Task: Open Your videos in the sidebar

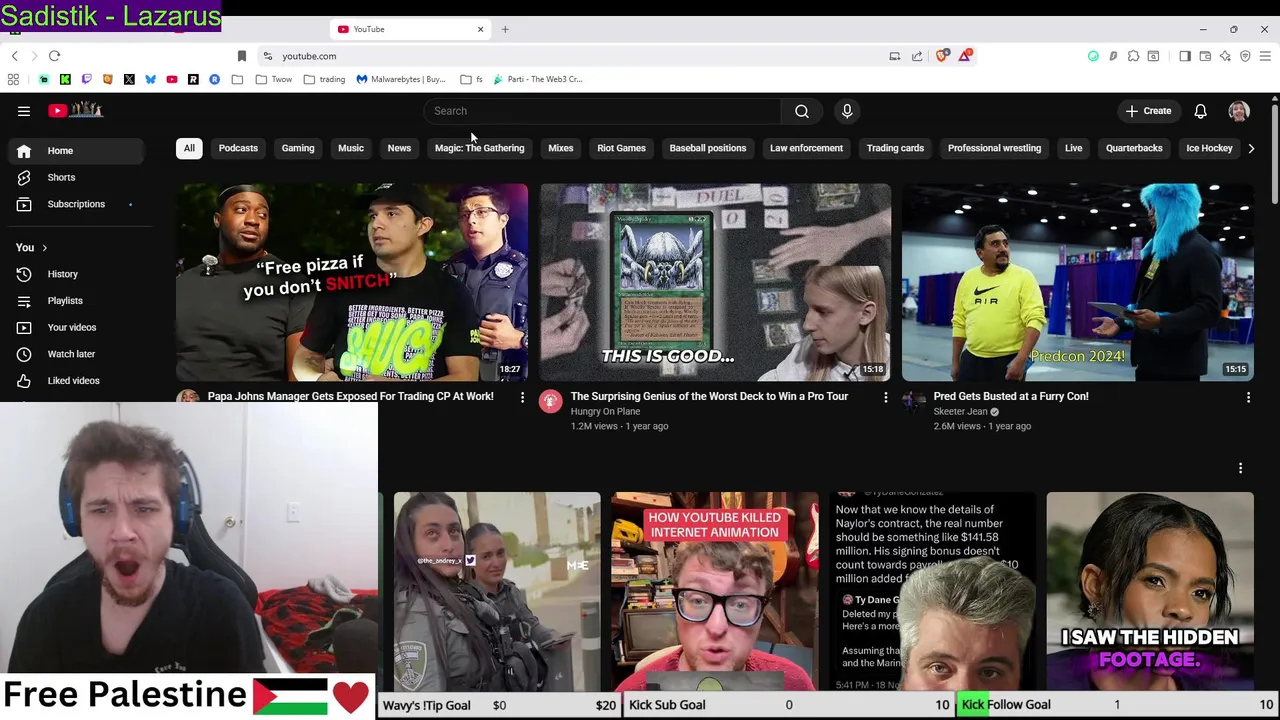Action: coord(77,327)
